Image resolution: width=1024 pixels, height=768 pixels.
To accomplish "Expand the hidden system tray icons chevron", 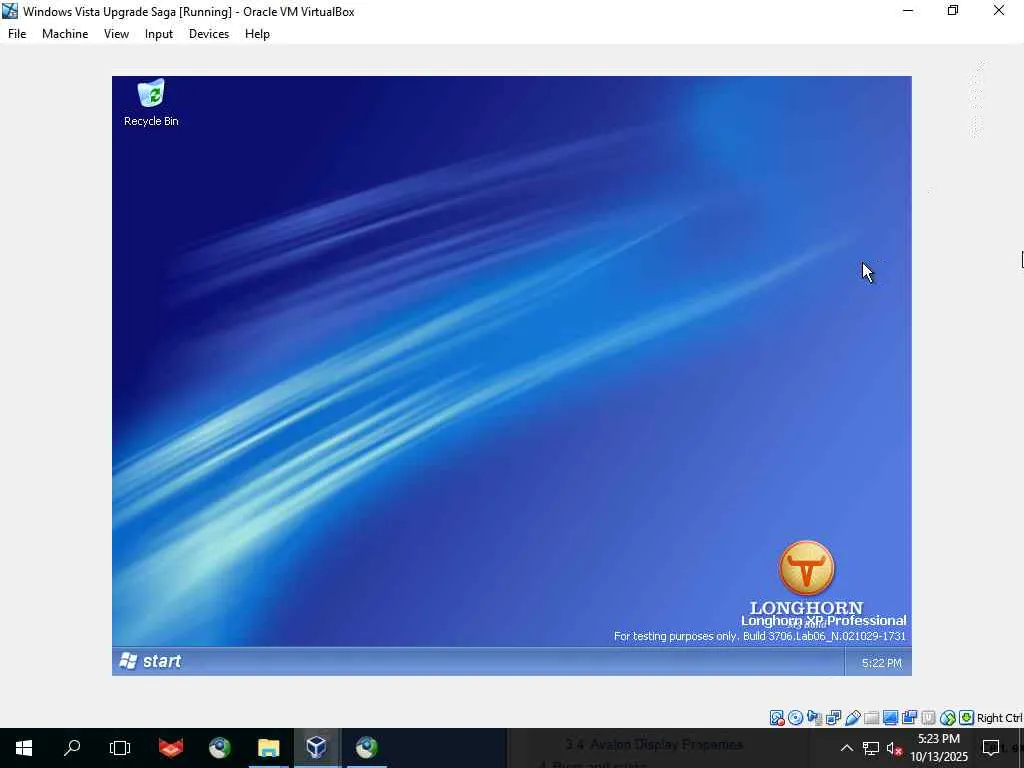I will [846, 748].
